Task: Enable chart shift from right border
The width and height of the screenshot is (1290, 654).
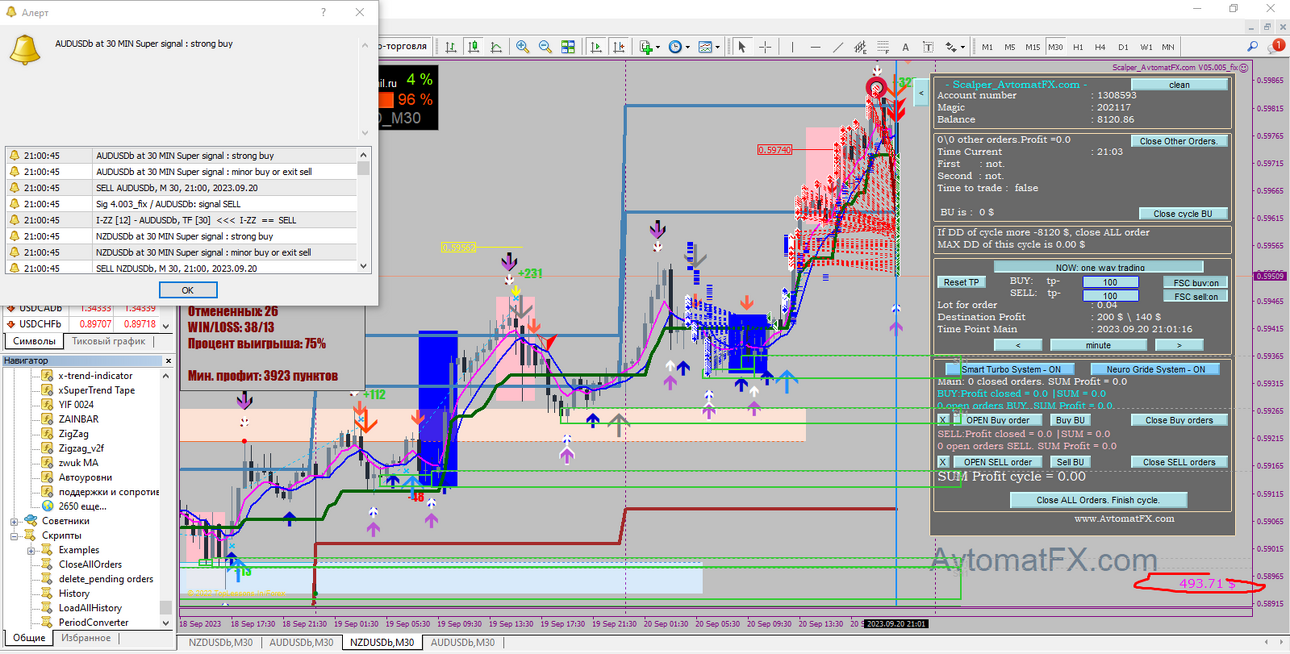Action: pos(620,46)
